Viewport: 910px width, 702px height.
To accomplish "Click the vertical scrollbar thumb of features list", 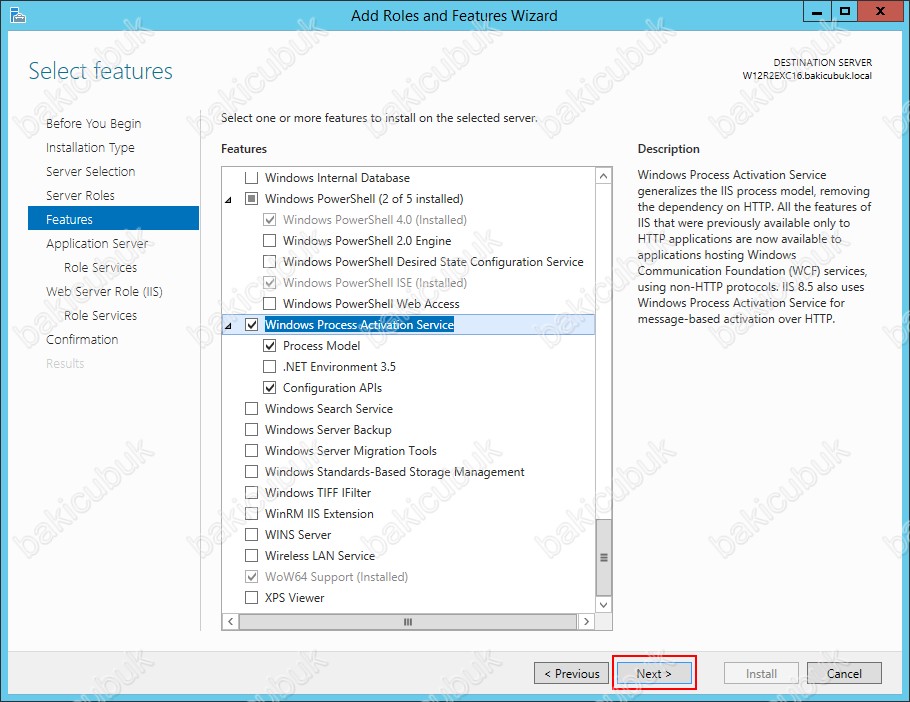I will (x=604, y=558).
